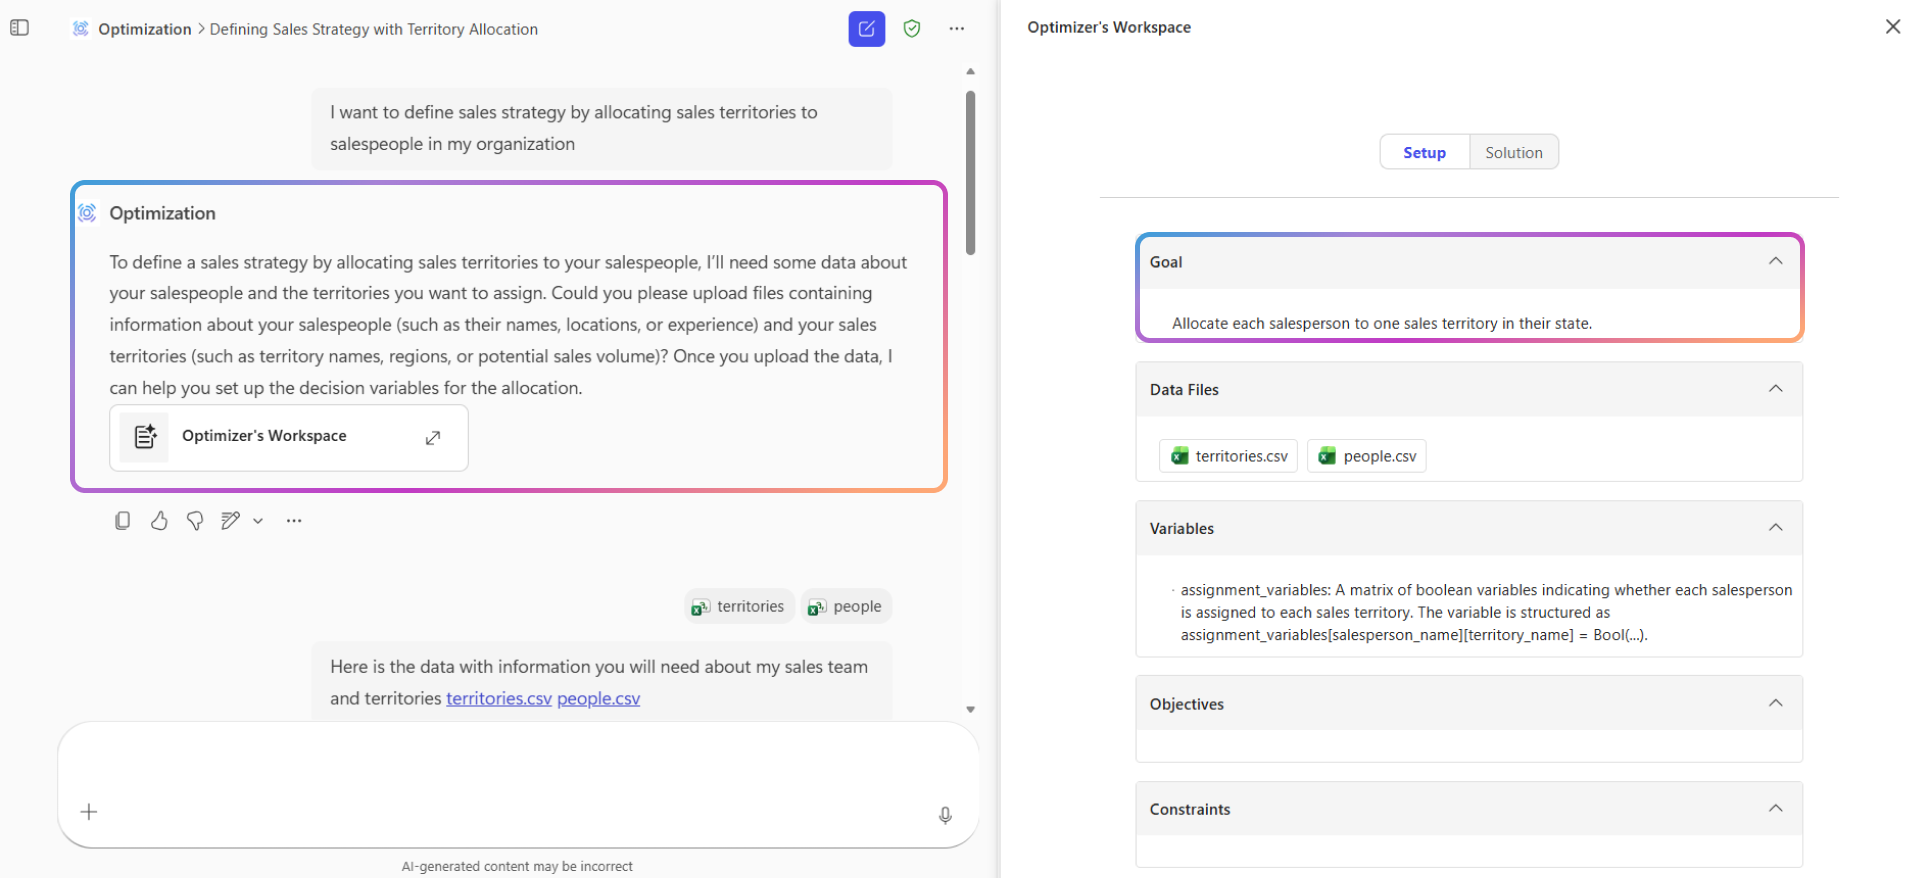The width and height of the screenshot is (1920, 878).
Task: Click the microphone voice input icon
Action: (944, 815)
